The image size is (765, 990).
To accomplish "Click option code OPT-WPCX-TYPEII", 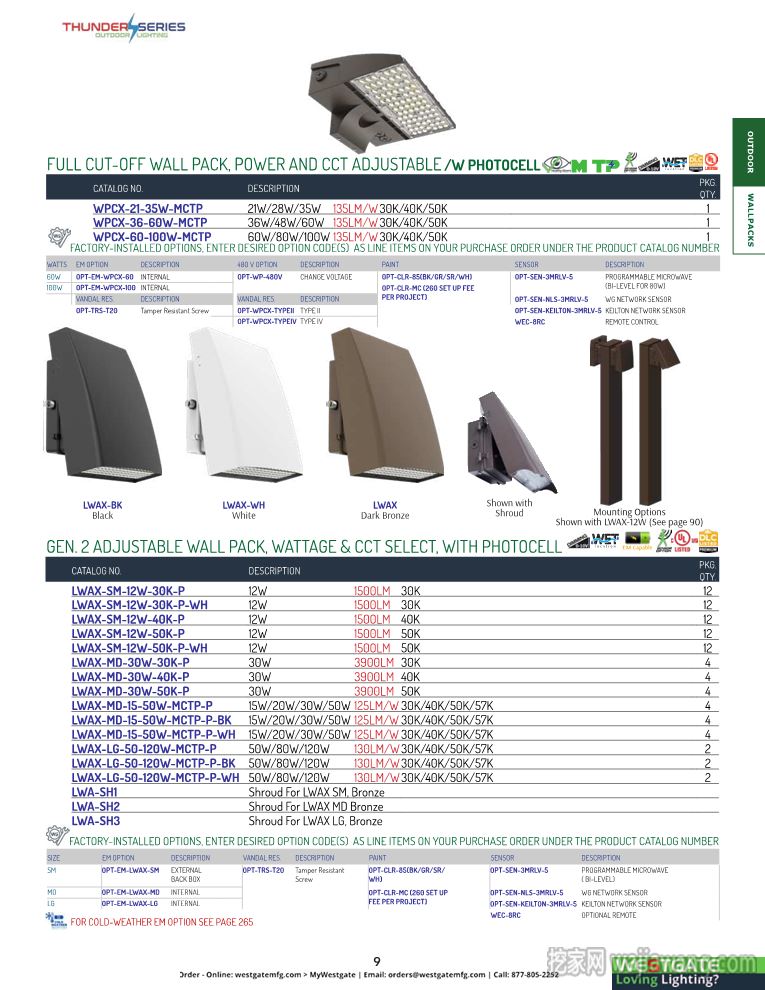I will 266,311.
